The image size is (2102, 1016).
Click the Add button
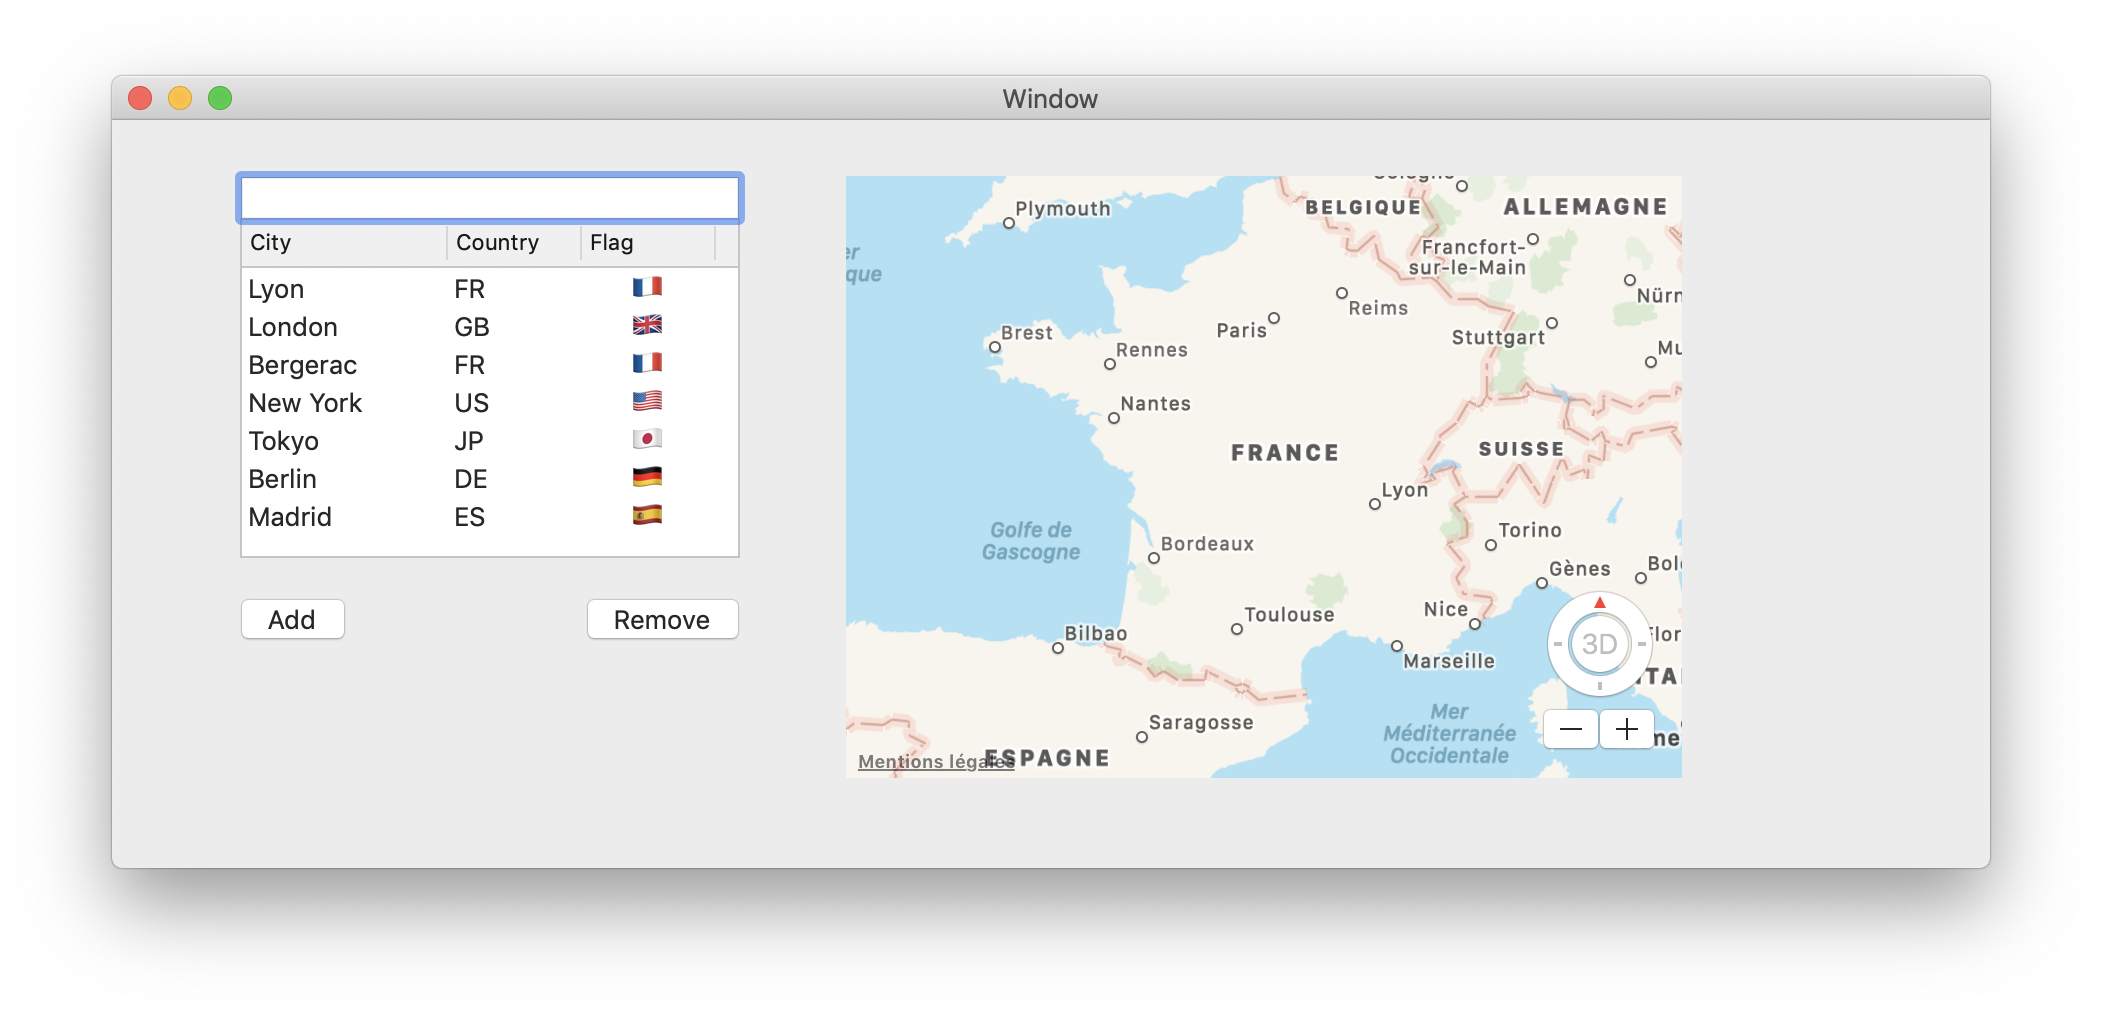pos(292,619)
